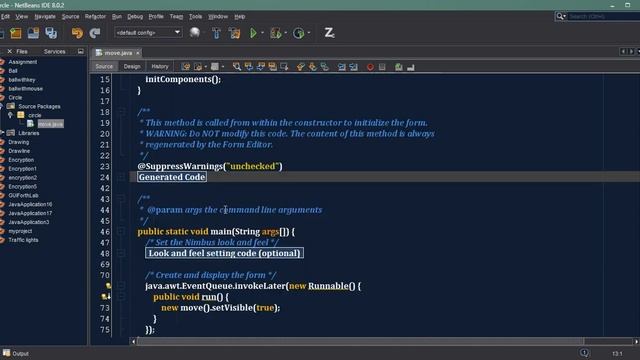
Task: Click the scroll documents left arrow button
Action: point(623,51)
